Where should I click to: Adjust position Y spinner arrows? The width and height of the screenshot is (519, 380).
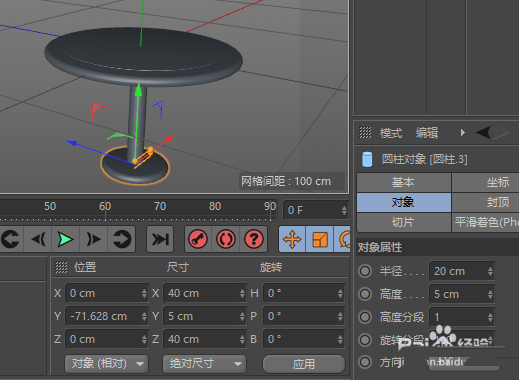pyautogui.click(x=144, y=316)
